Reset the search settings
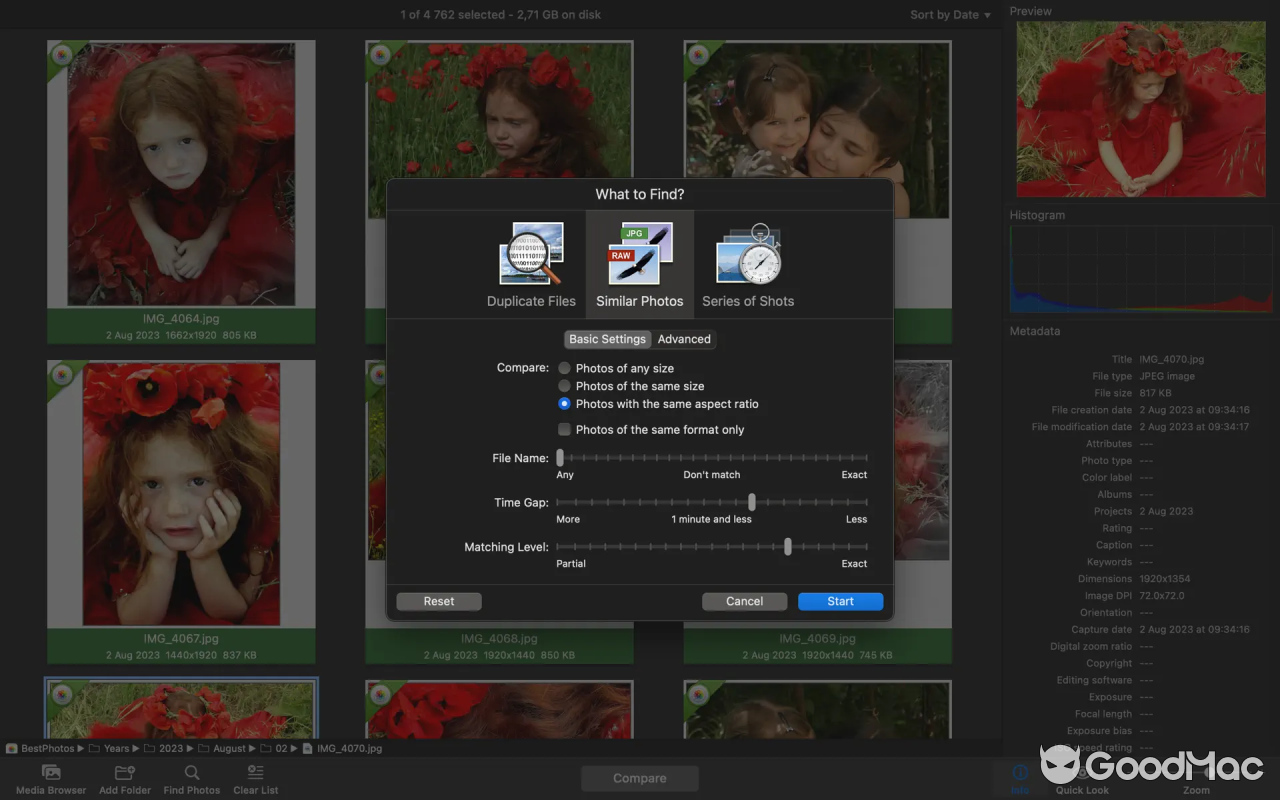This screenshot has width=1280, height=800. (x=438, y=601)
